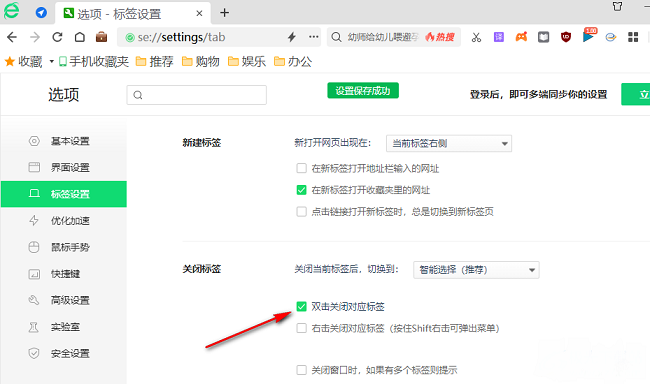The image size is (650, 384).
Task: Enable 关闭窗口时多个标签提示 checkbox
Action: [x=301, y=369]
